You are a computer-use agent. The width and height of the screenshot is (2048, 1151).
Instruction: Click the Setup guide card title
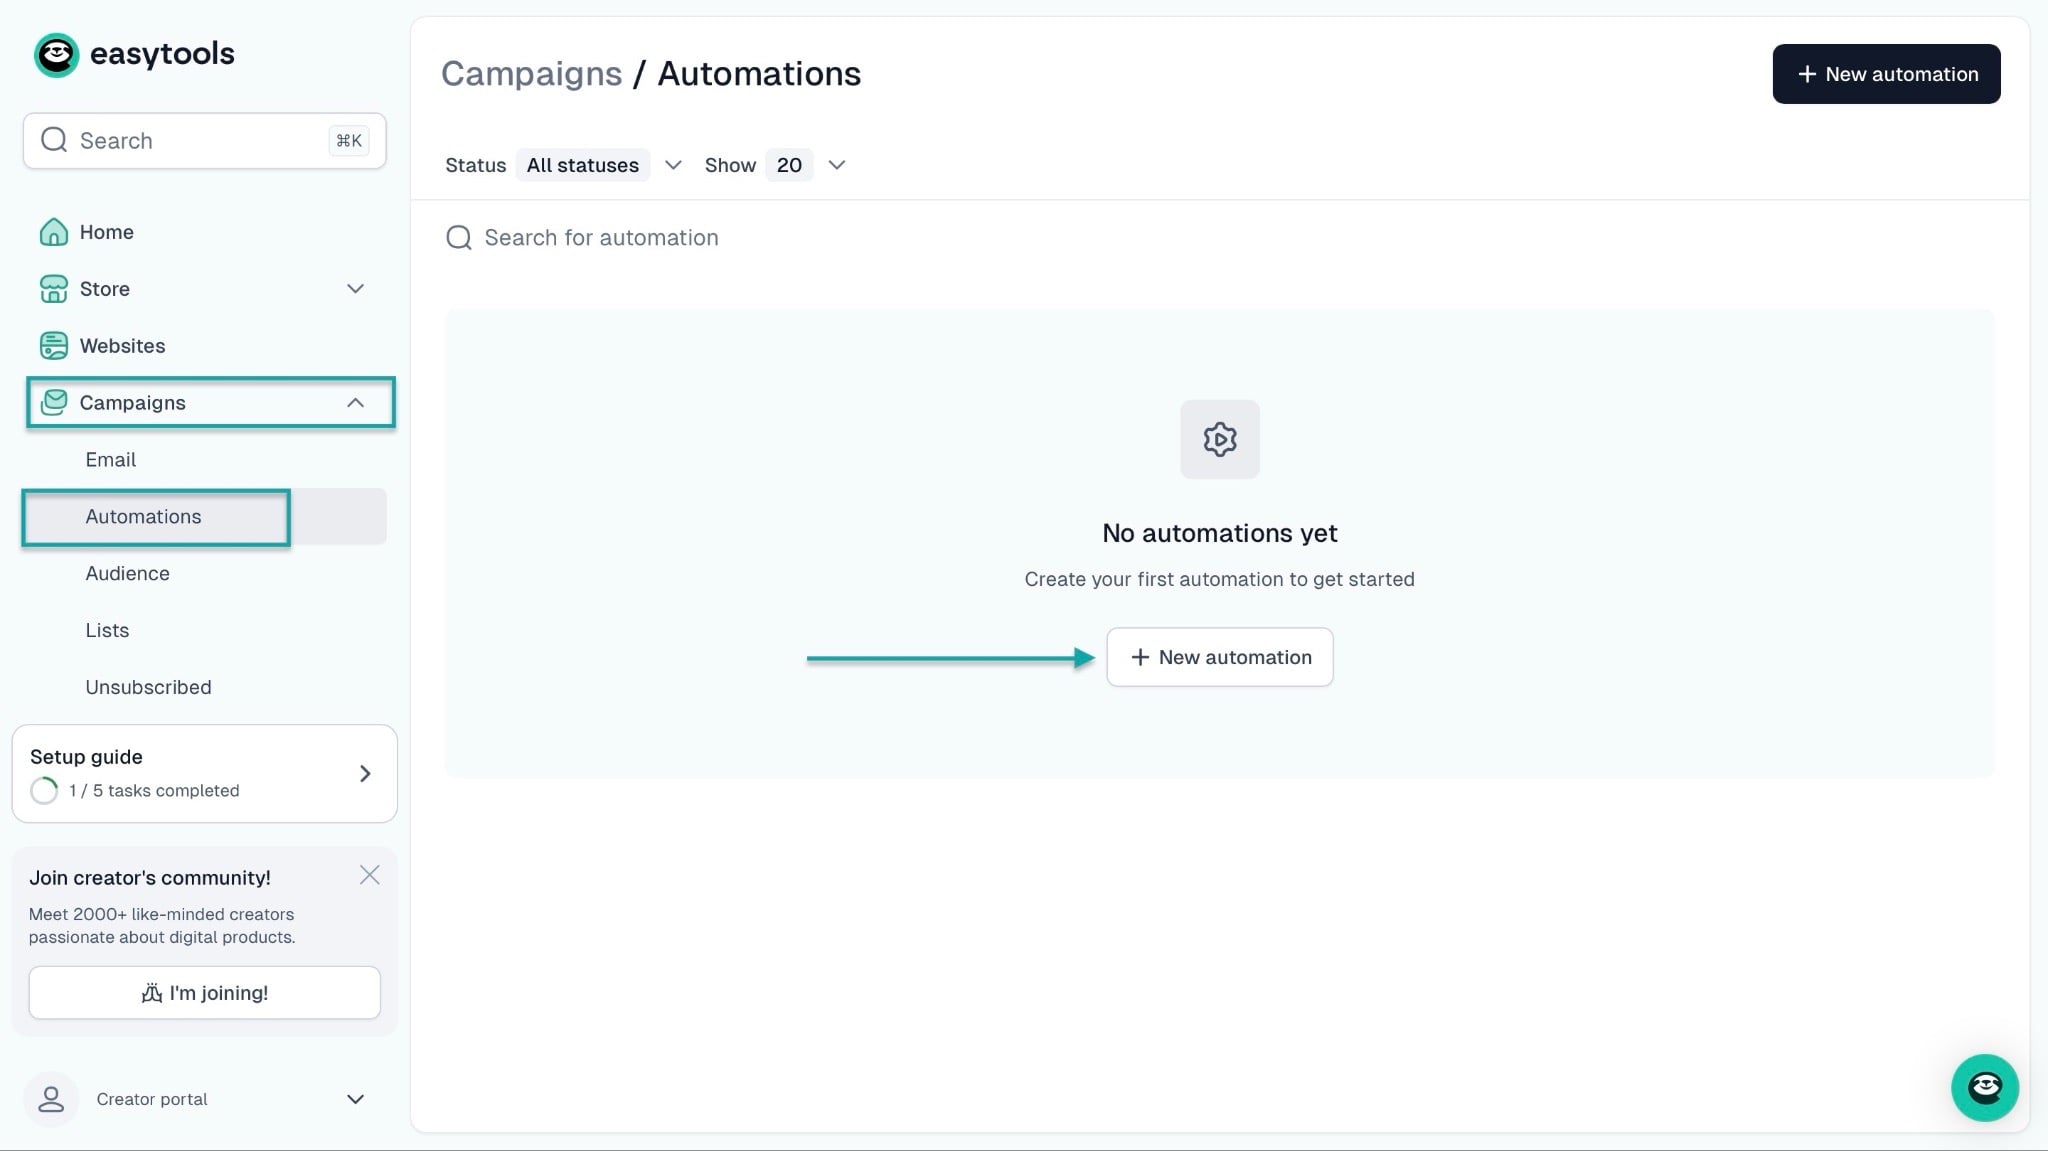86,757
